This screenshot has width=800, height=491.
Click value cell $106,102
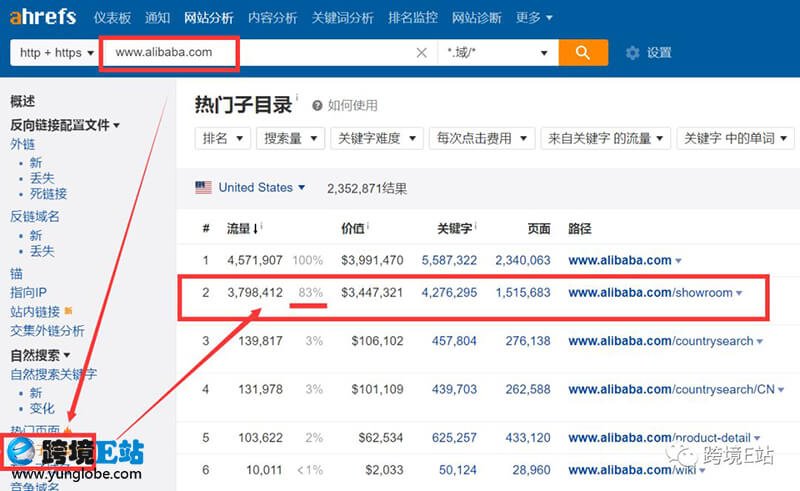point(377,341)
